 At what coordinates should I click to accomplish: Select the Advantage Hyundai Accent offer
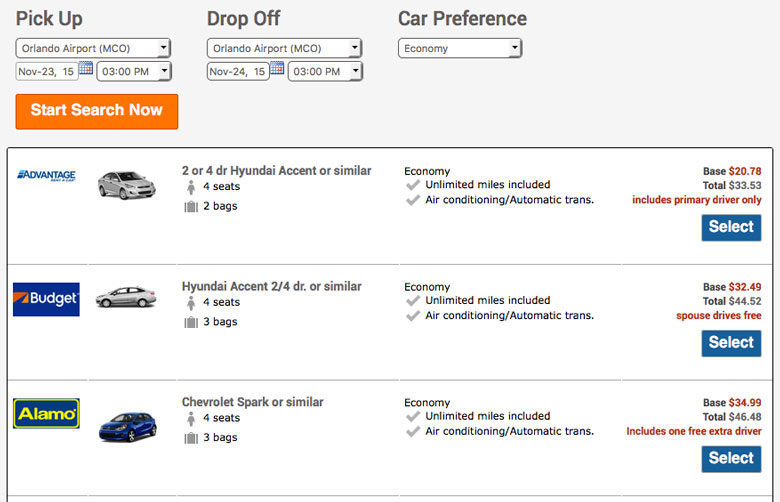tap(731, 227)
